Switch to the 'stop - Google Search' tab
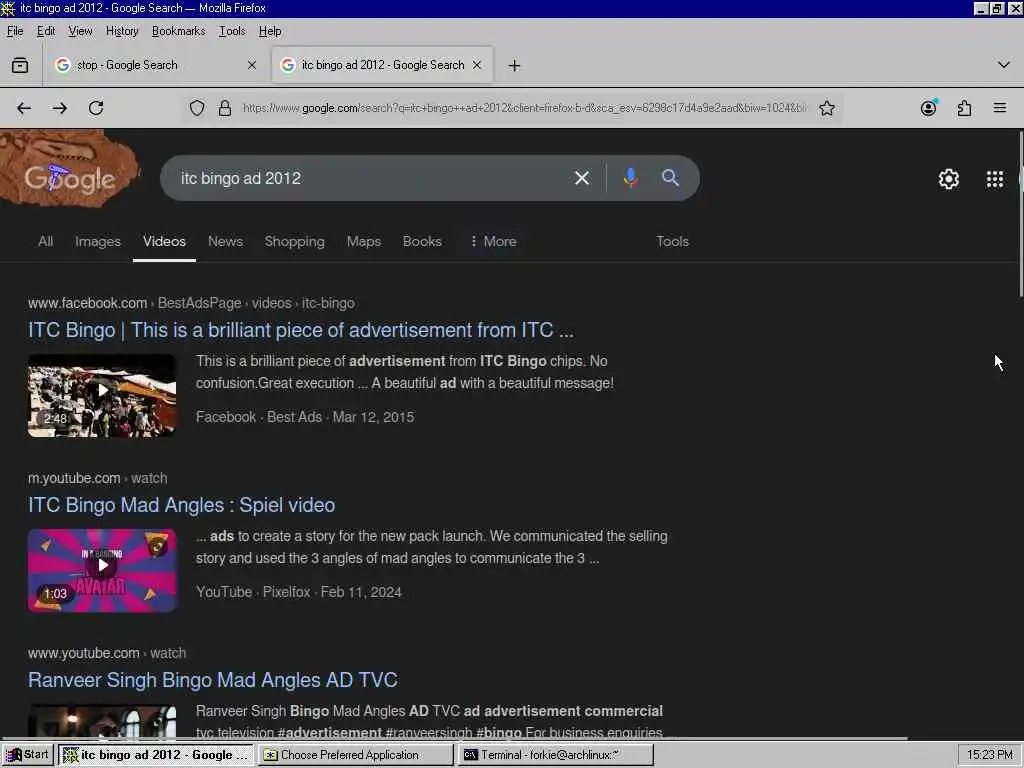The height and width of the screenshot is (768, 1024). click(x=156, y=65)
